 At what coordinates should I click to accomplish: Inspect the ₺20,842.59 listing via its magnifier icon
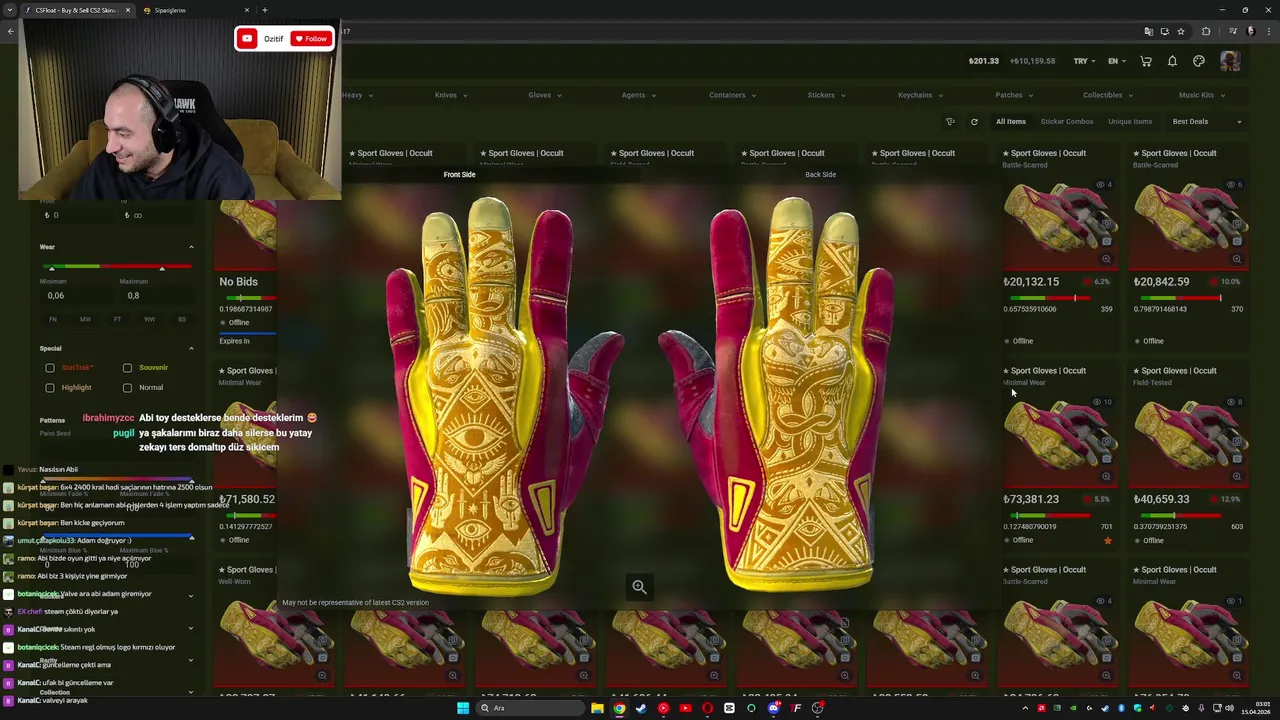(1236, 259)
